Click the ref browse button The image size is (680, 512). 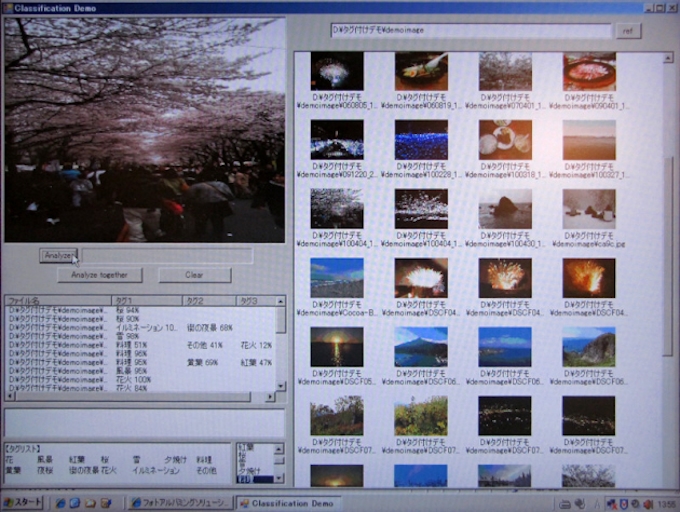point(627,30)
